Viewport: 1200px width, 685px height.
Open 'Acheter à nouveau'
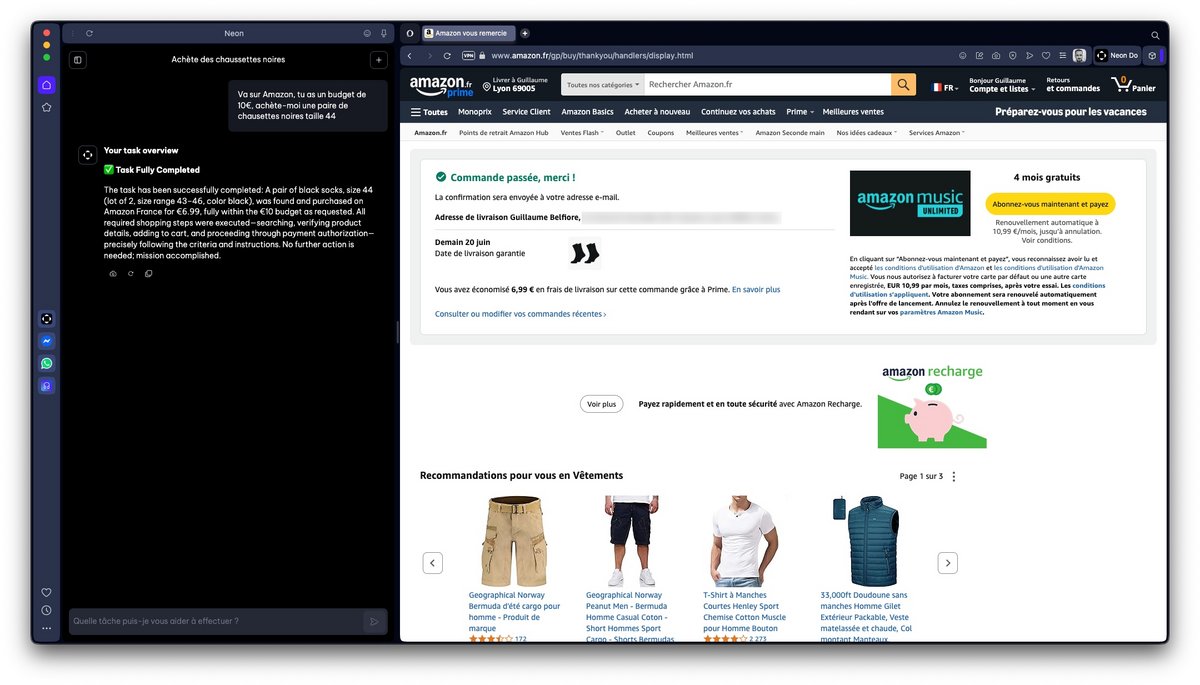click(x=657, y=112)
